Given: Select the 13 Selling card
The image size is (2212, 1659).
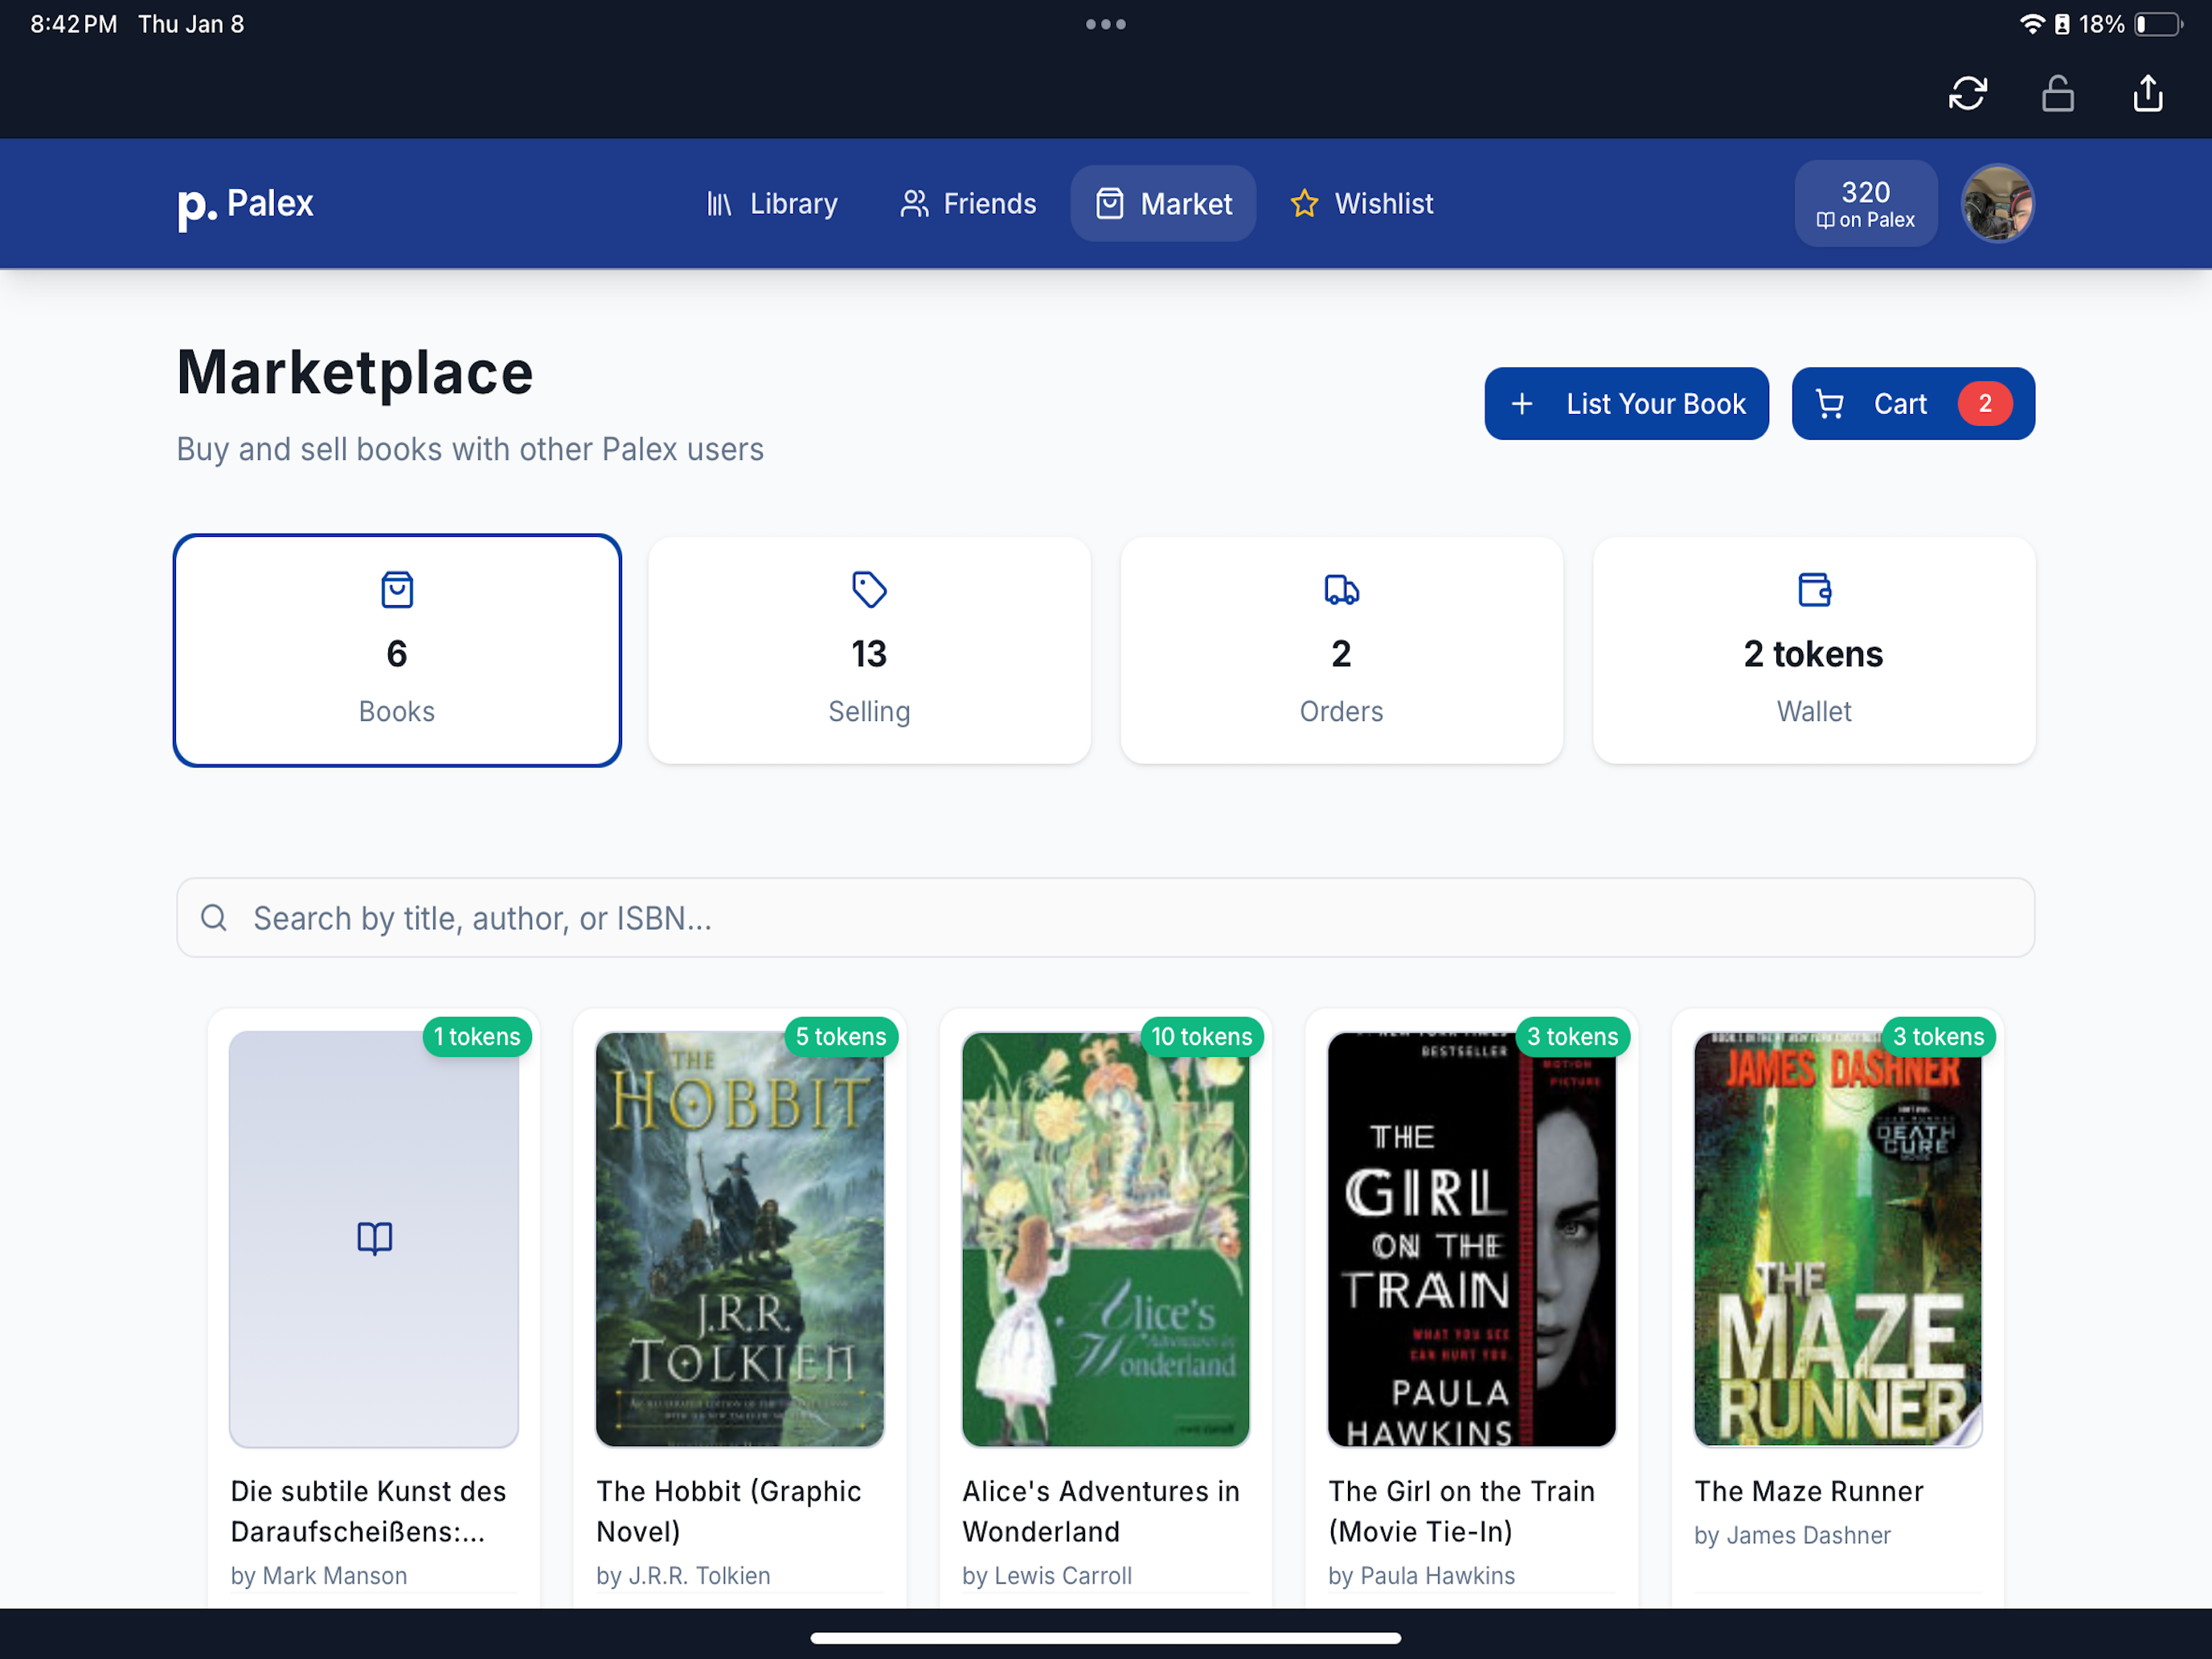Looking at the screenshot, I should (x=869, y=650).
